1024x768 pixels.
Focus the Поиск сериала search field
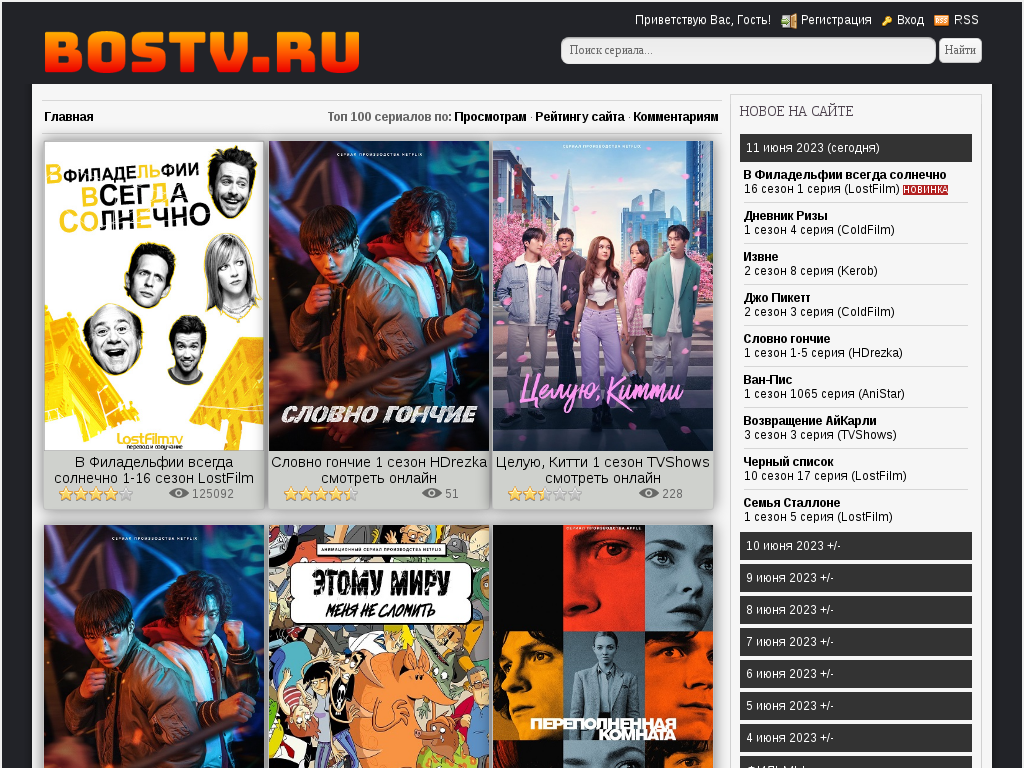pos(748,50)
